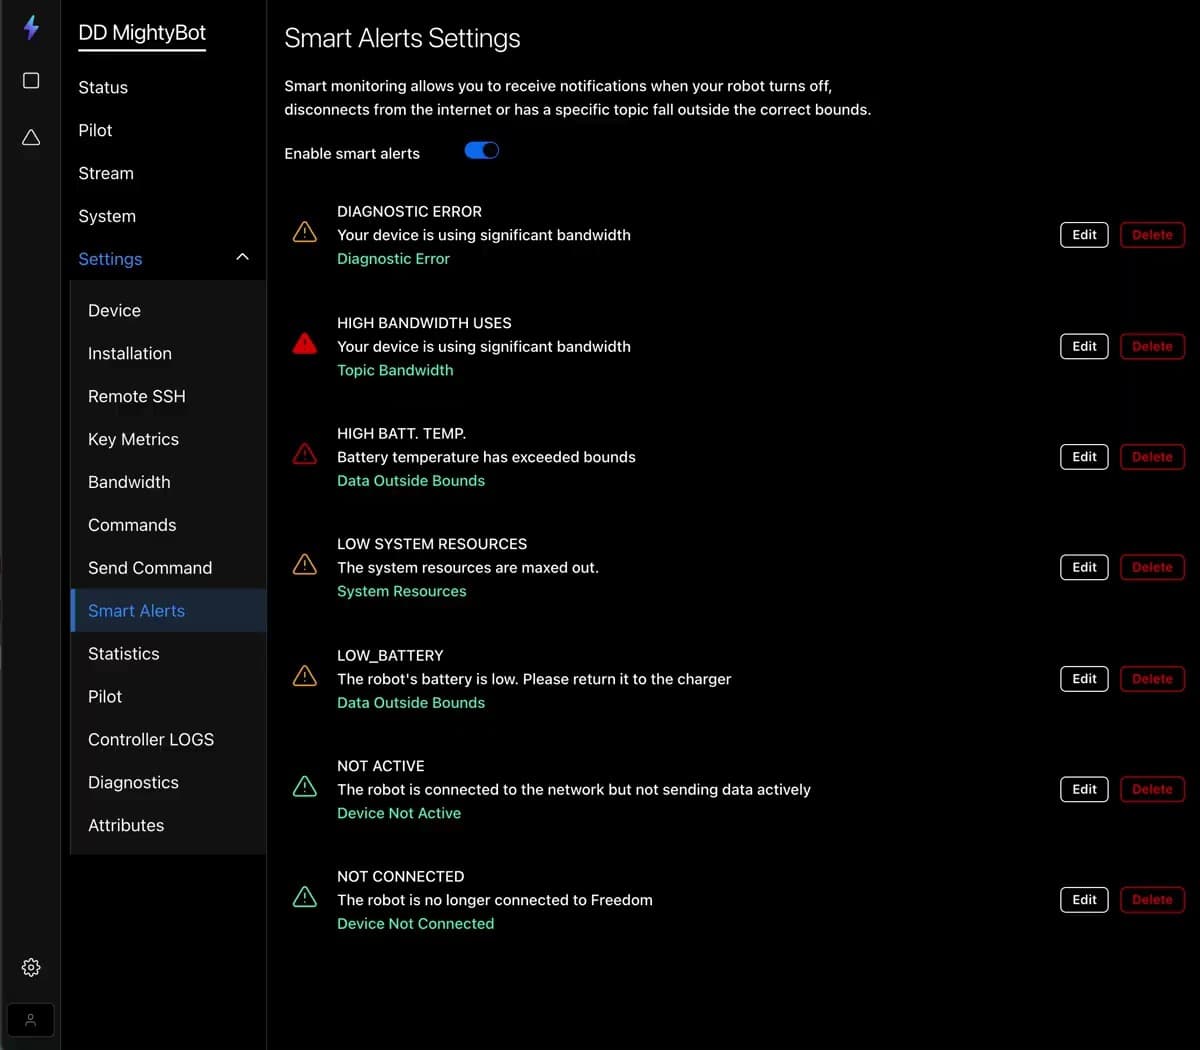Click the Diagnostic Error type link
Viewport: 1200px width, 1050px height.
point(393,259)
